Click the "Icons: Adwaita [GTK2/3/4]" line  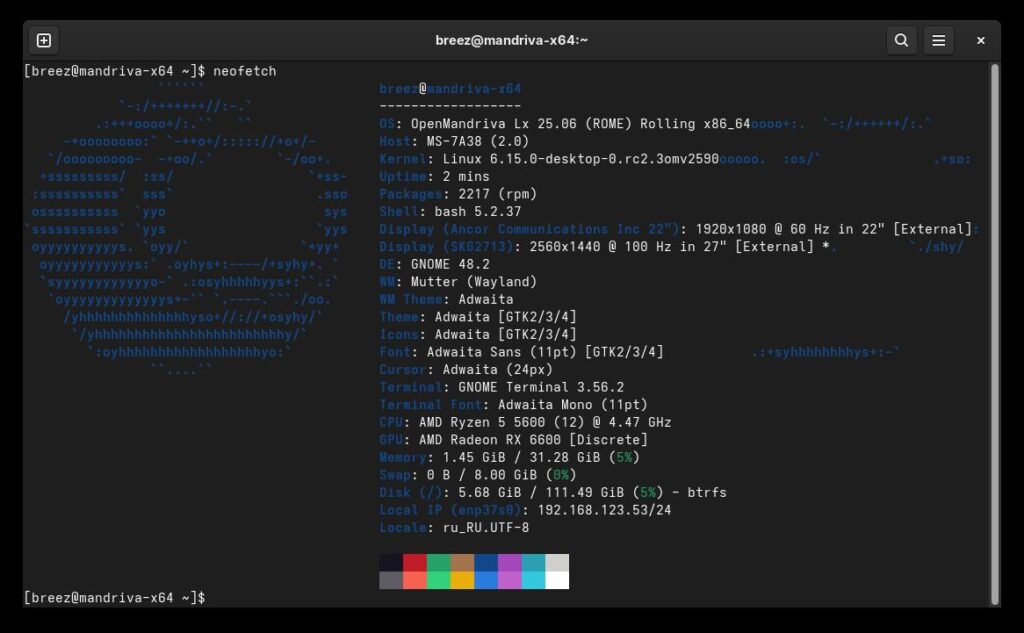tap(478, 334)
